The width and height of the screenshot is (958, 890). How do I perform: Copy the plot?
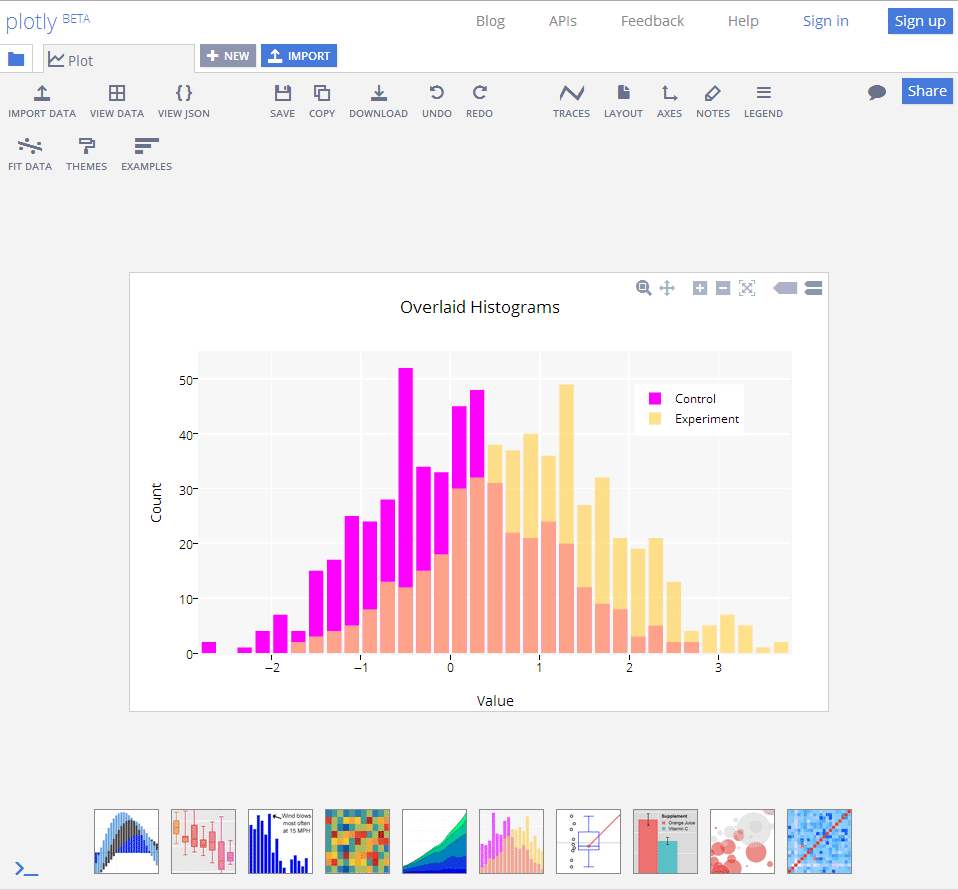321,100
